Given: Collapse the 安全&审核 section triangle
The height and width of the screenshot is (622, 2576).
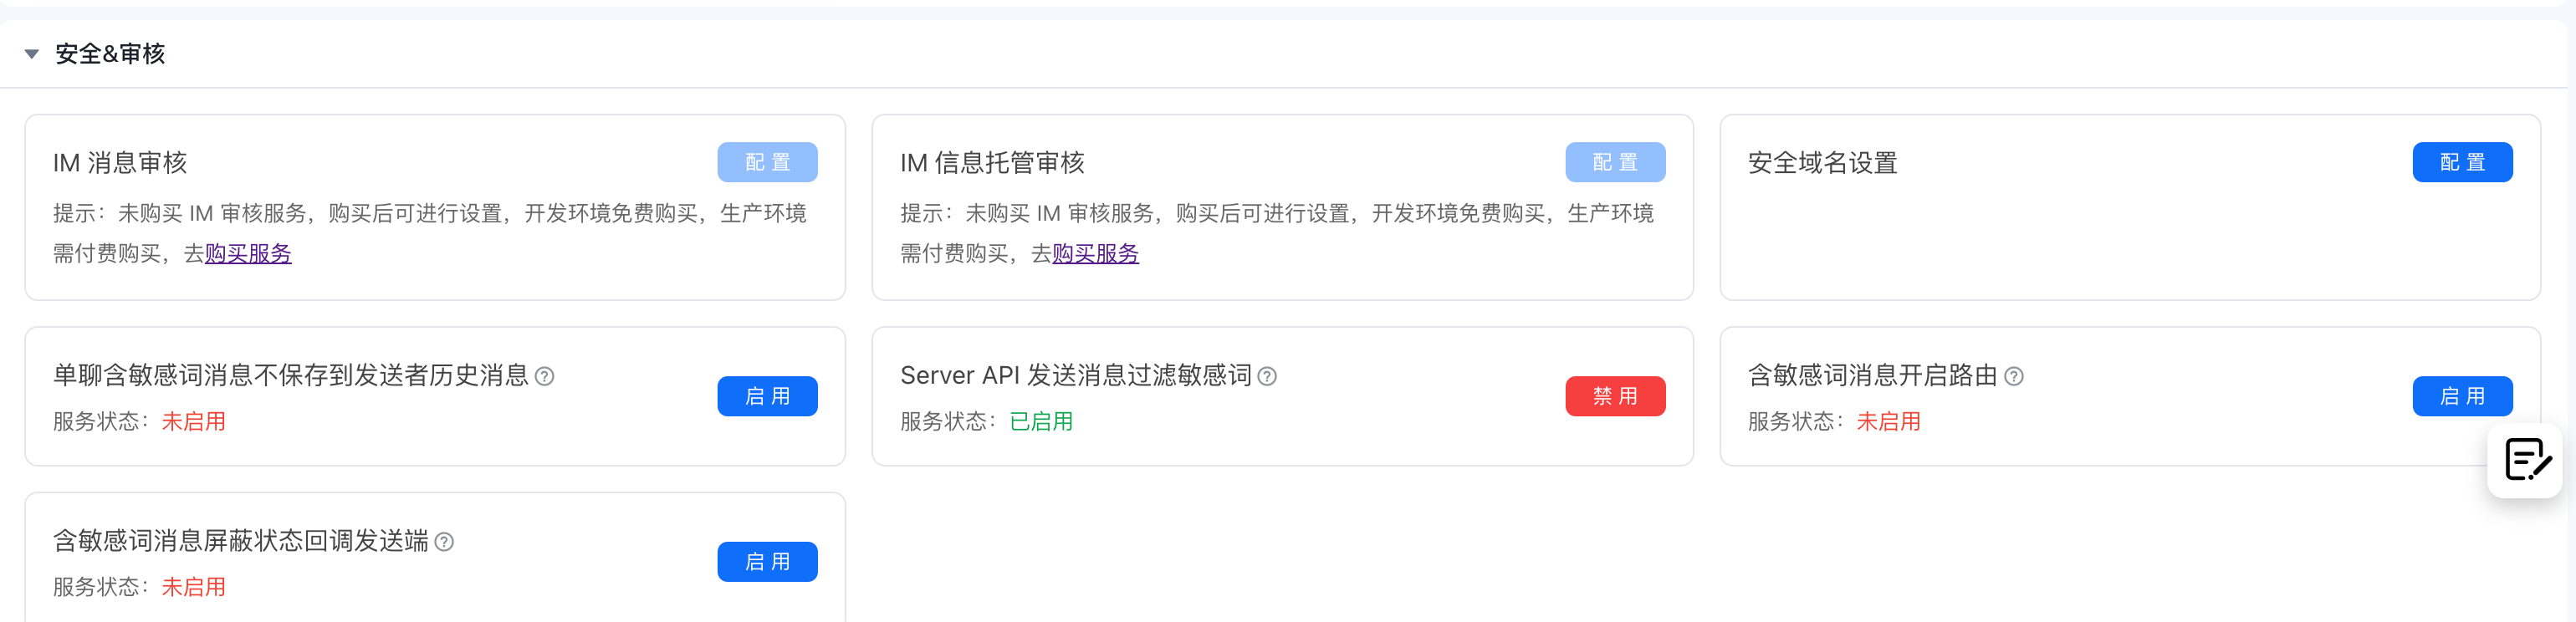Looking at the screenshot, I should (32, 54).
